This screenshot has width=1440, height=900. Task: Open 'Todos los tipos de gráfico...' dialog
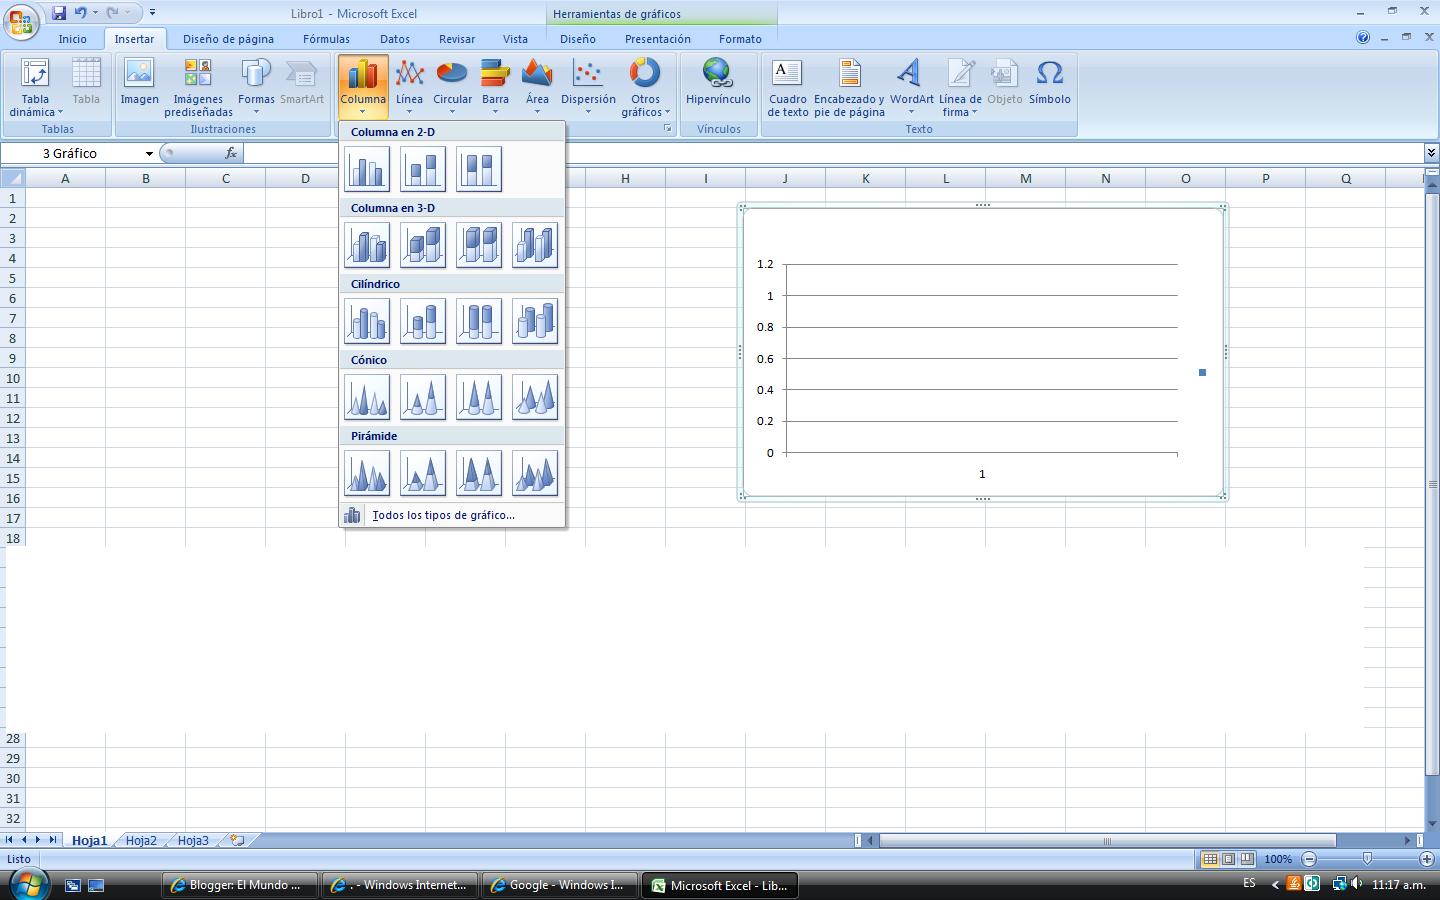(443, 515)
